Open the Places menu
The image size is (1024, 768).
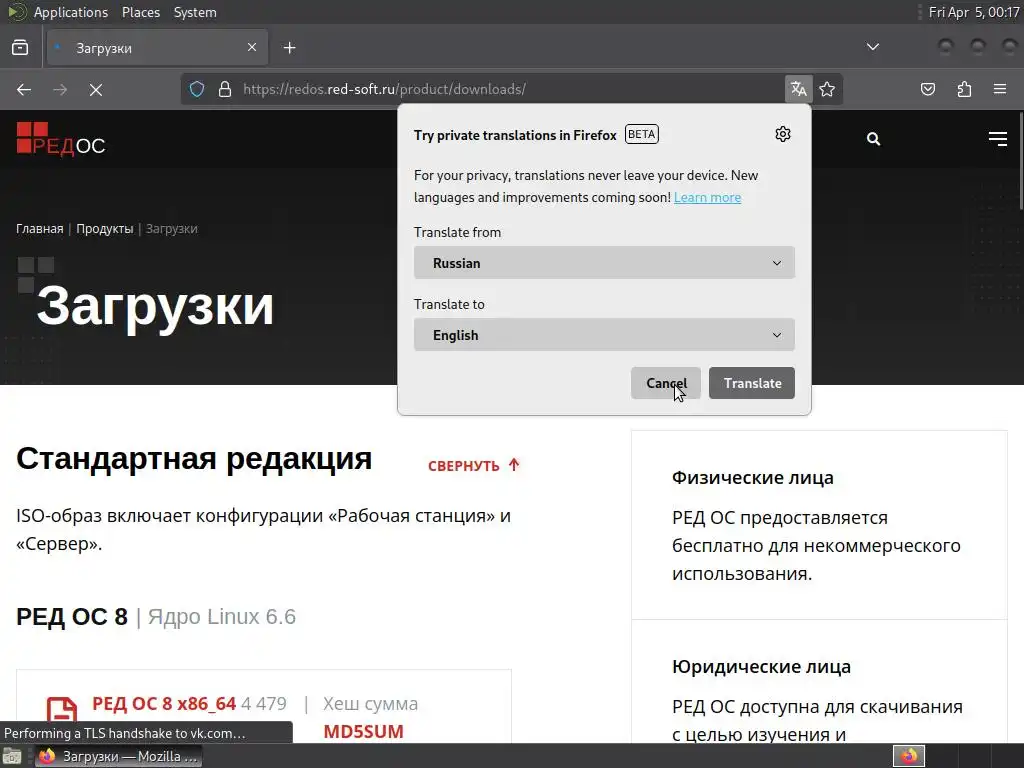tap(140, 12)
